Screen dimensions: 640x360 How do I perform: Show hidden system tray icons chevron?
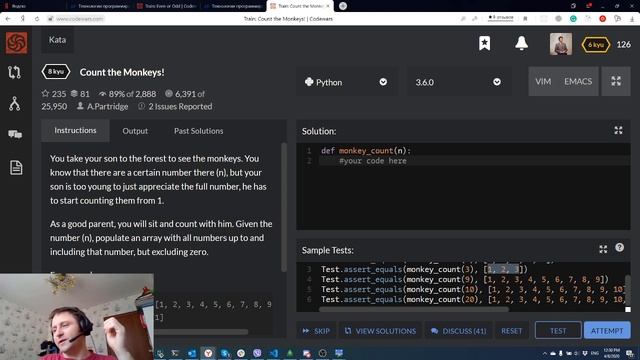(544, 353)
